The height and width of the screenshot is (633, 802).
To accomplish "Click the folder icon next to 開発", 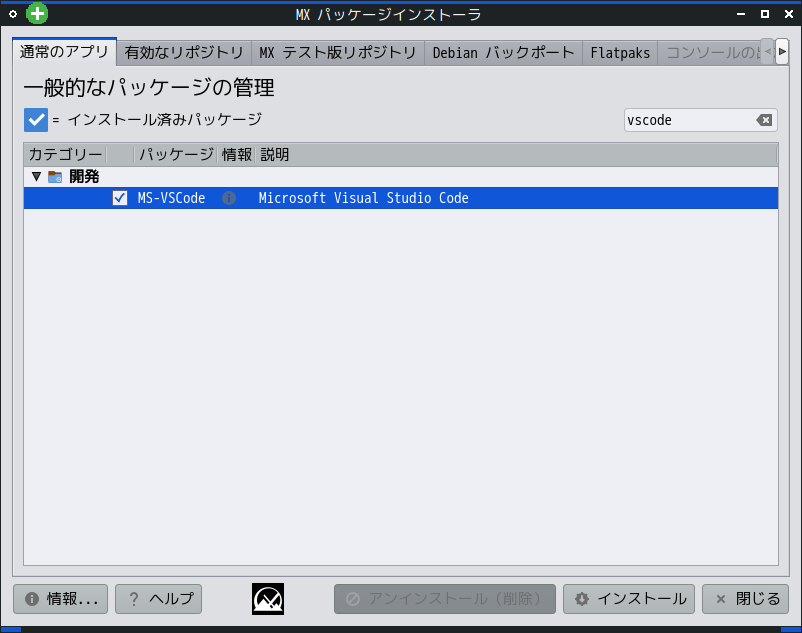I will tap(54, 176).
